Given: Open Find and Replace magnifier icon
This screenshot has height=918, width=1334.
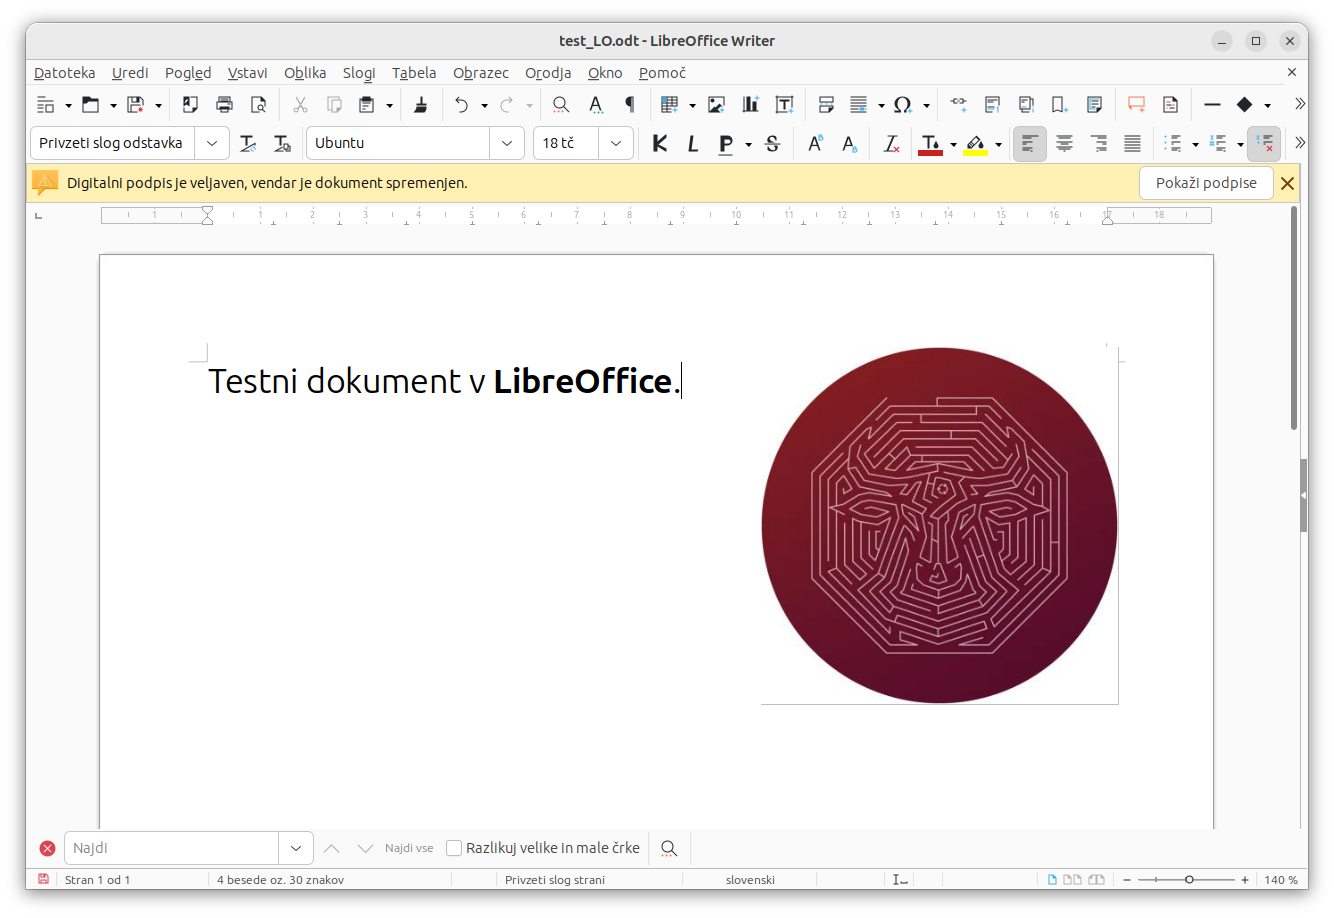Looking at the screenshot, I should [x=561, y=104].
